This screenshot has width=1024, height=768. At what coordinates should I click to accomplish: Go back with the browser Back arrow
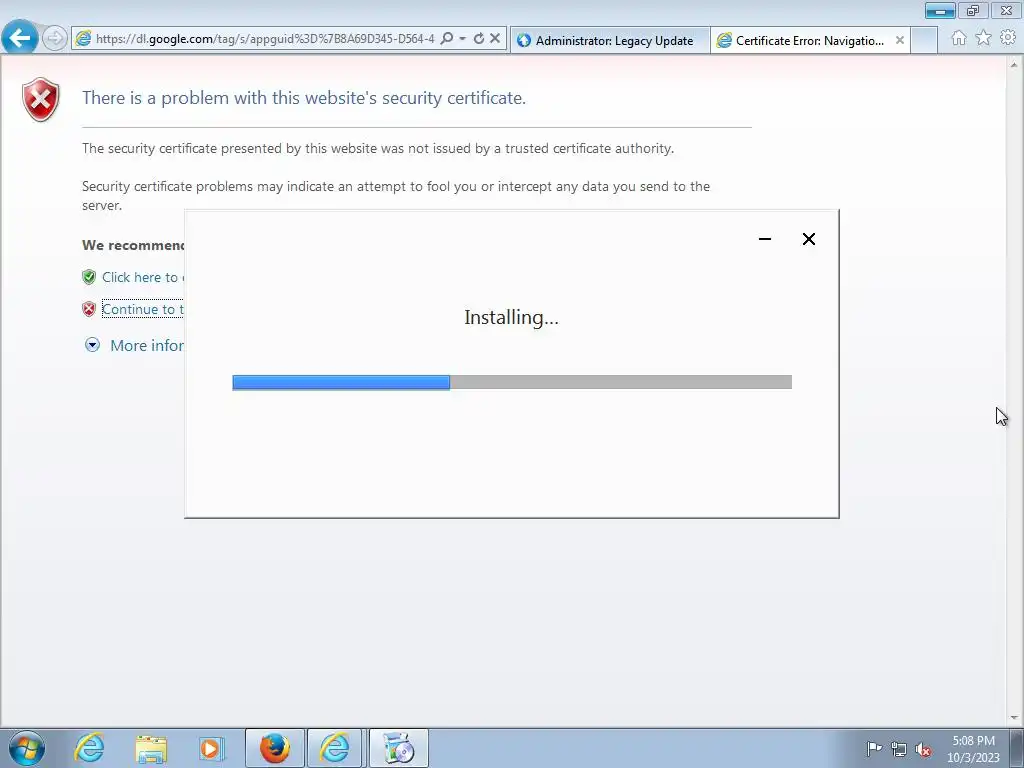point(20,38)
